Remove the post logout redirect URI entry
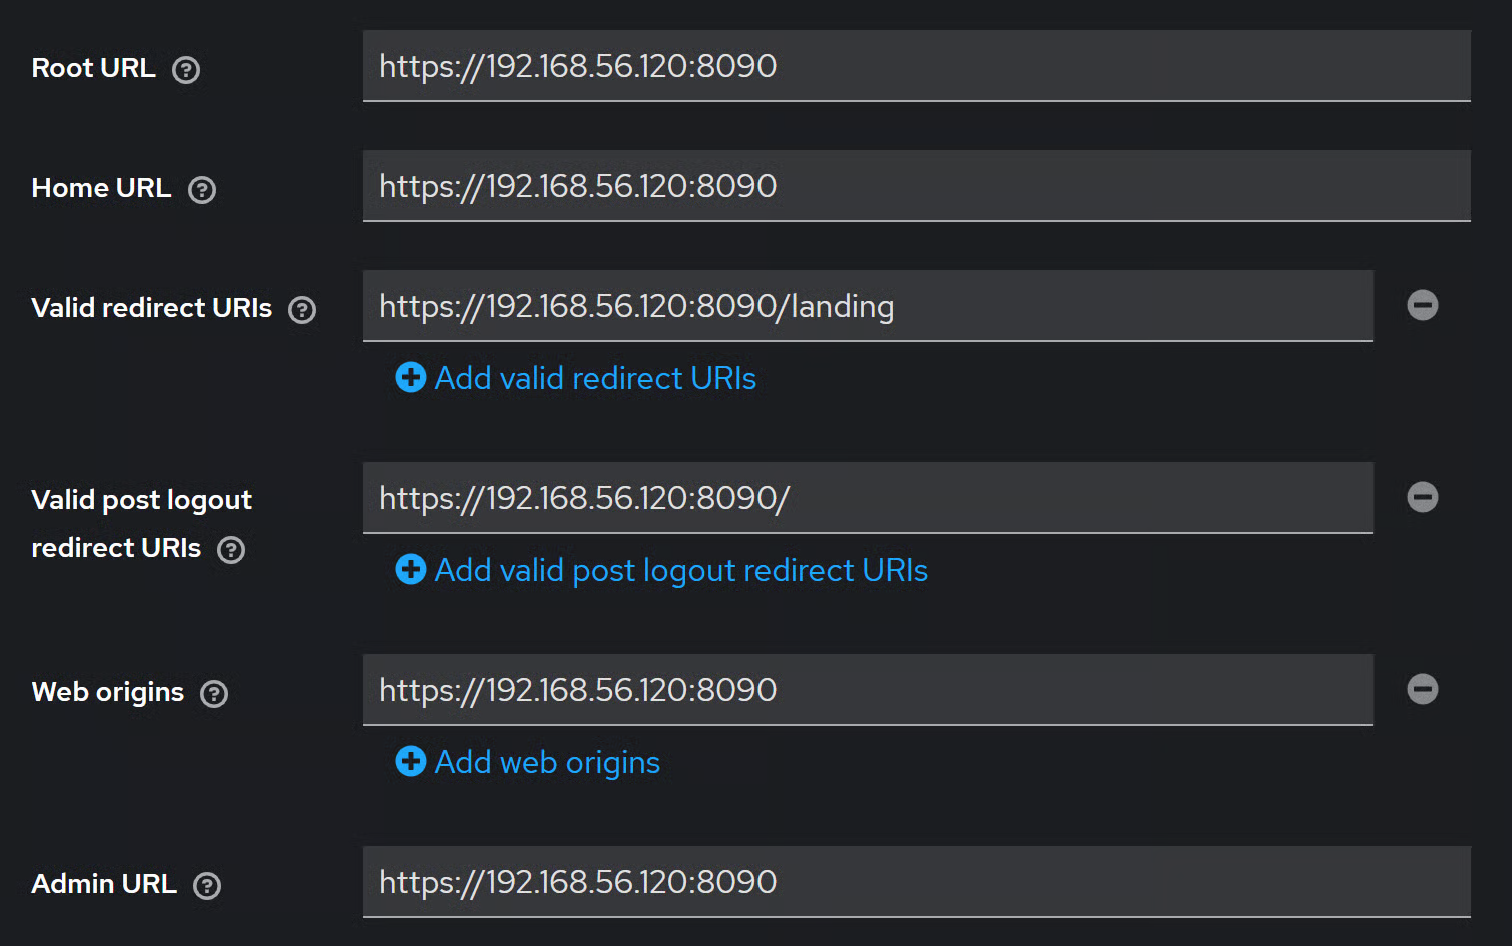This screenshot has width=1512, height=946. tap(1422, 497)
